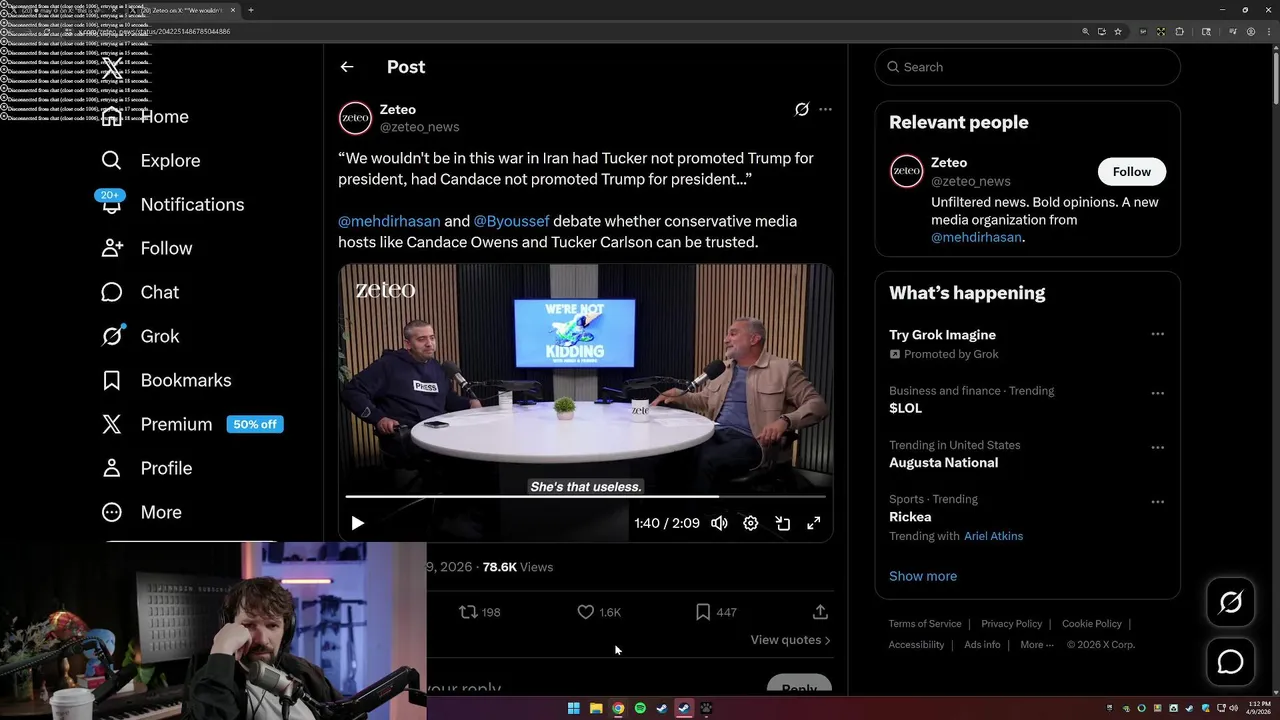The width and height of the screenshot is (1280, 720).
Task: Open Notifications with the bell icon
Action: click(x=112, y=205)
